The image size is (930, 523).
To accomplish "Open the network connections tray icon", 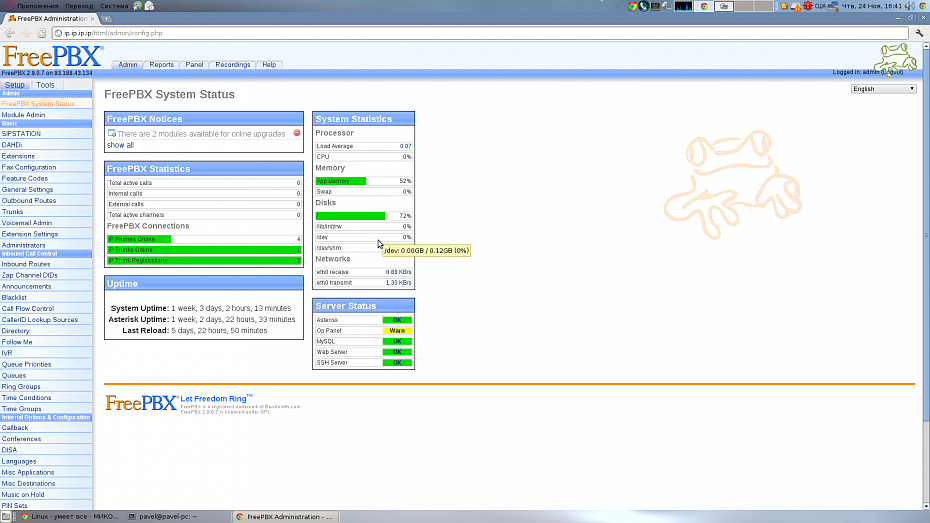I will click(x=833, y=6).
